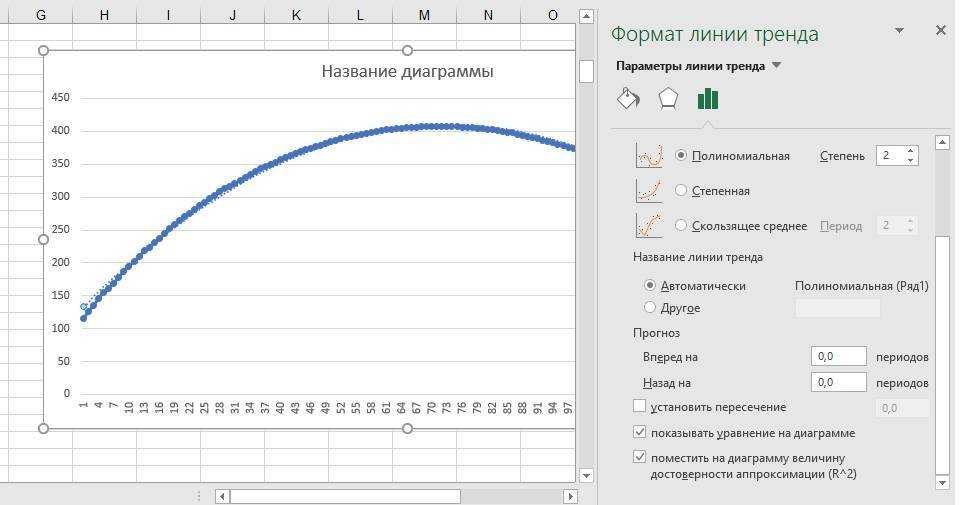Click the worksheet vertical scrollbar thumb

click(x=586, y=71)
